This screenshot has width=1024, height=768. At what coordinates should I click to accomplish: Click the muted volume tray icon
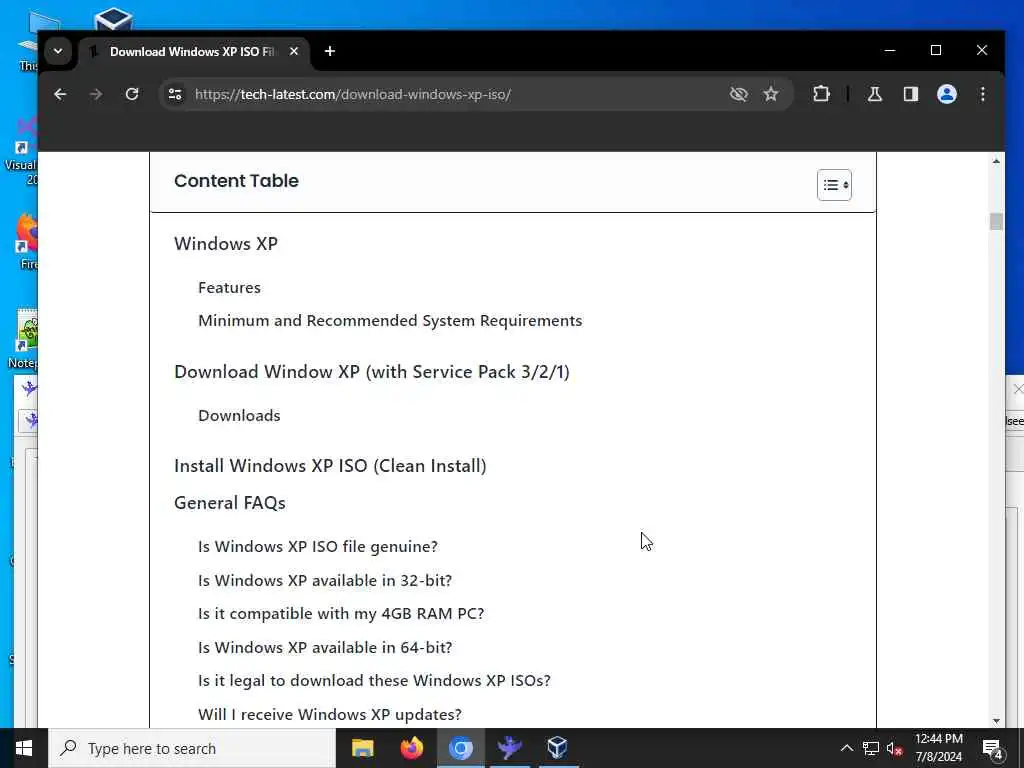894,748
